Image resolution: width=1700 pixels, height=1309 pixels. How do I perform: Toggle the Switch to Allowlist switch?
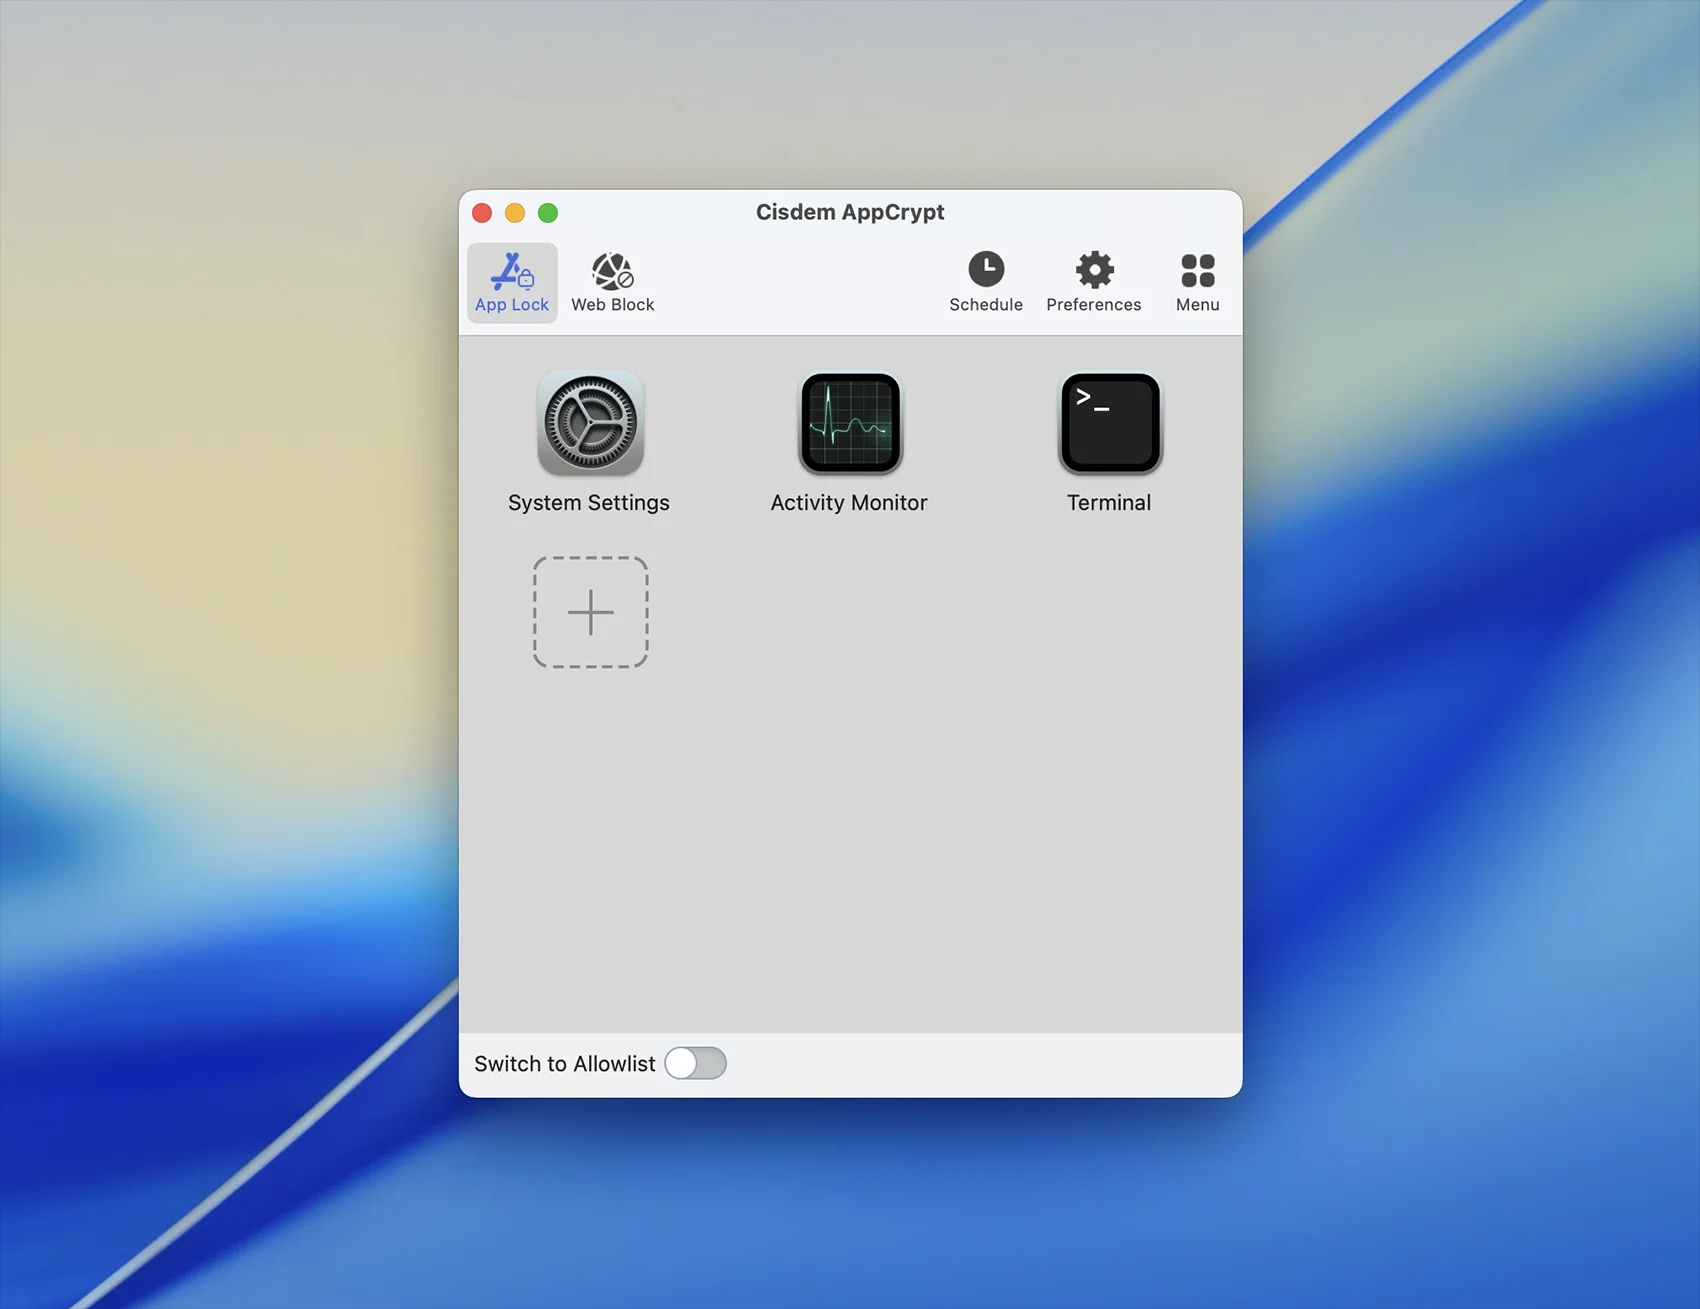point(696,1063)
